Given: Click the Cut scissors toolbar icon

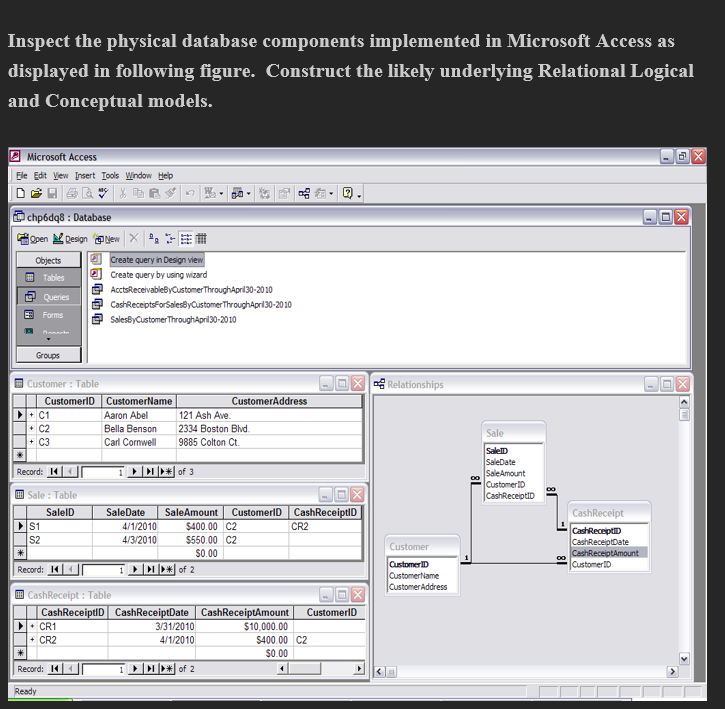Looking at the screenshot, I should [x=123, y=193].
